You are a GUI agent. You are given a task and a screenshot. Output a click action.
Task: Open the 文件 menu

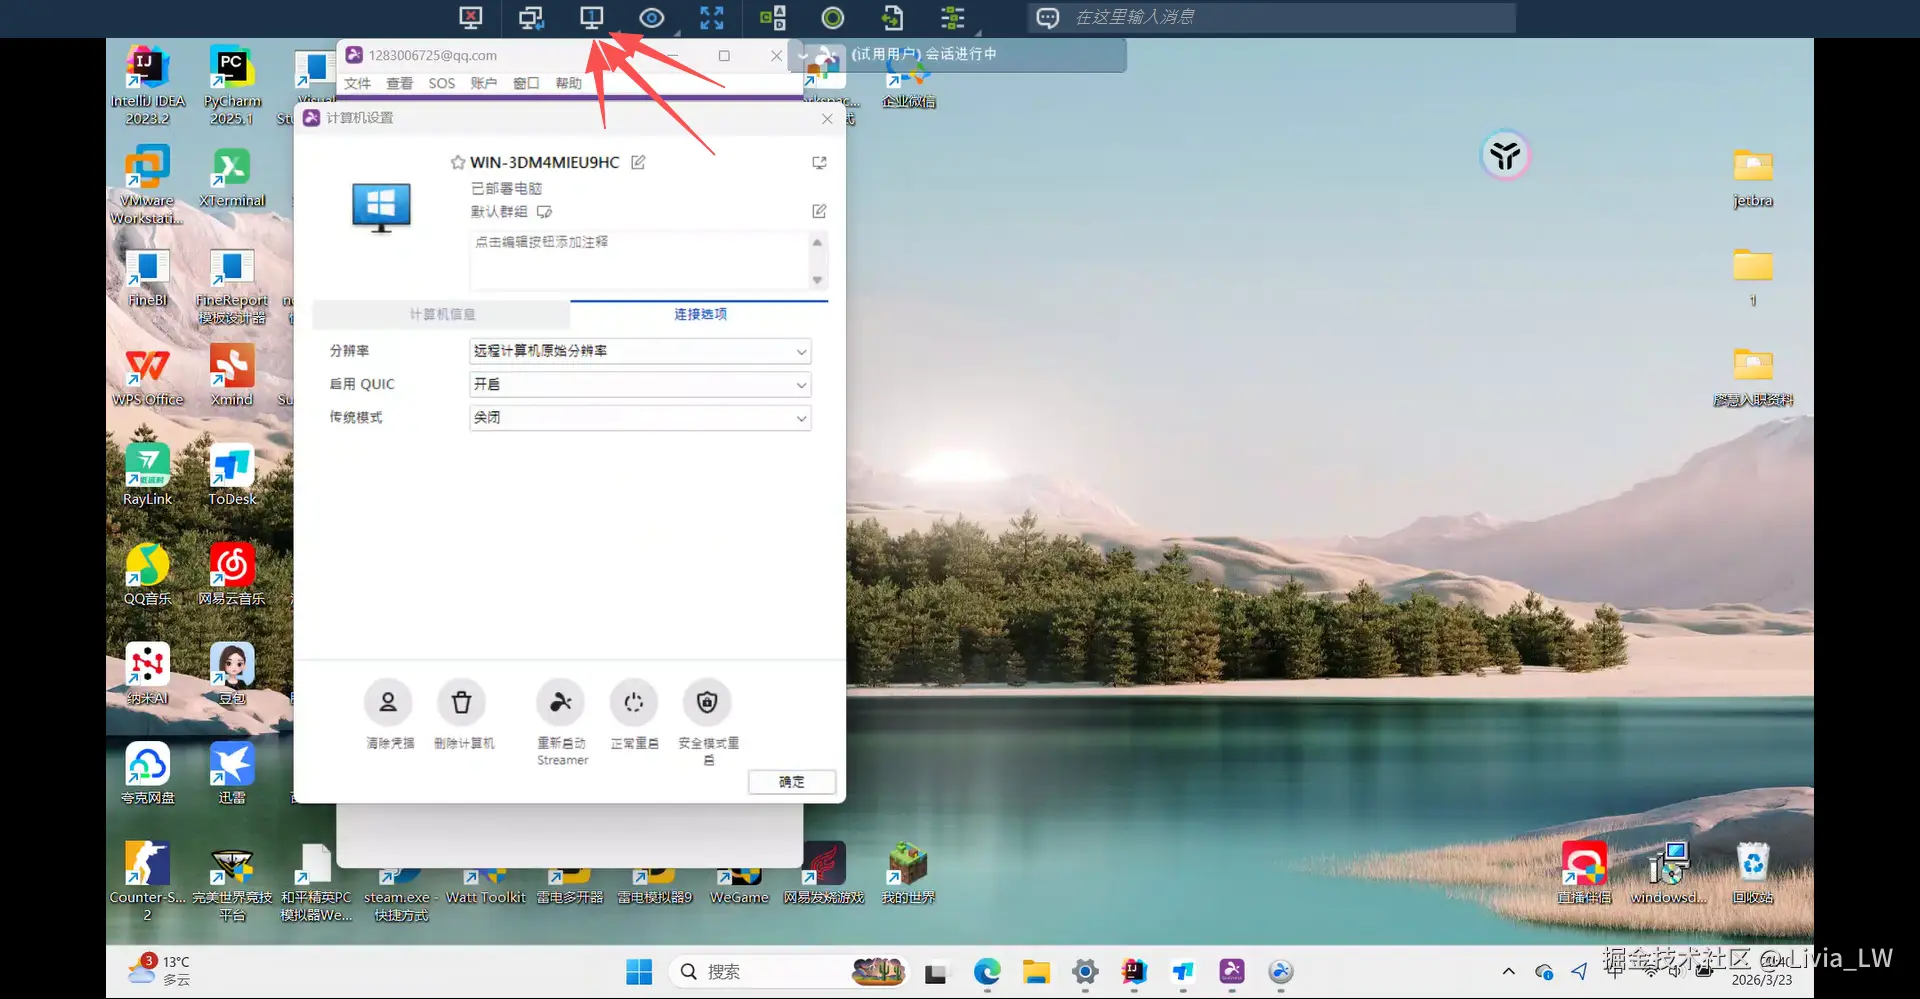coord(357,83)
